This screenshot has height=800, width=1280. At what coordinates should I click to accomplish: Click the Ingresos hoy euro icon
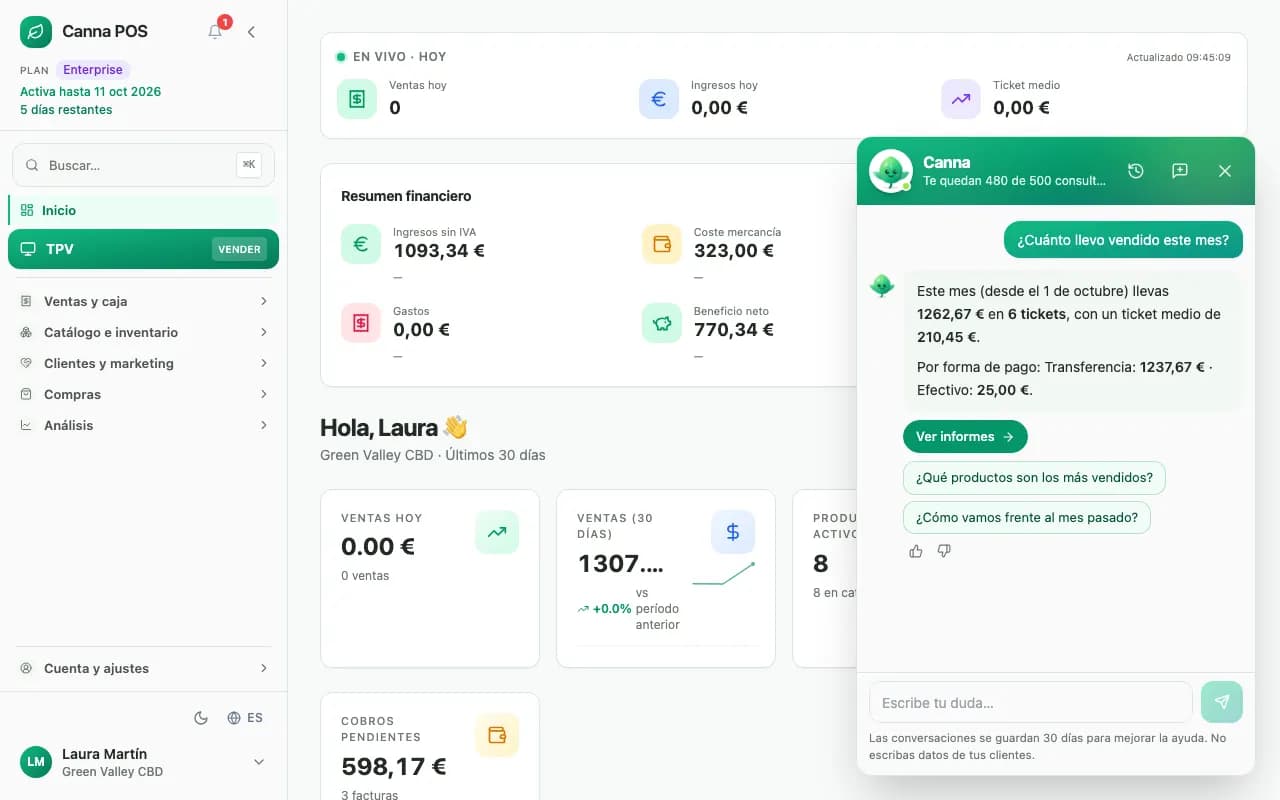(x=659, y=99)
